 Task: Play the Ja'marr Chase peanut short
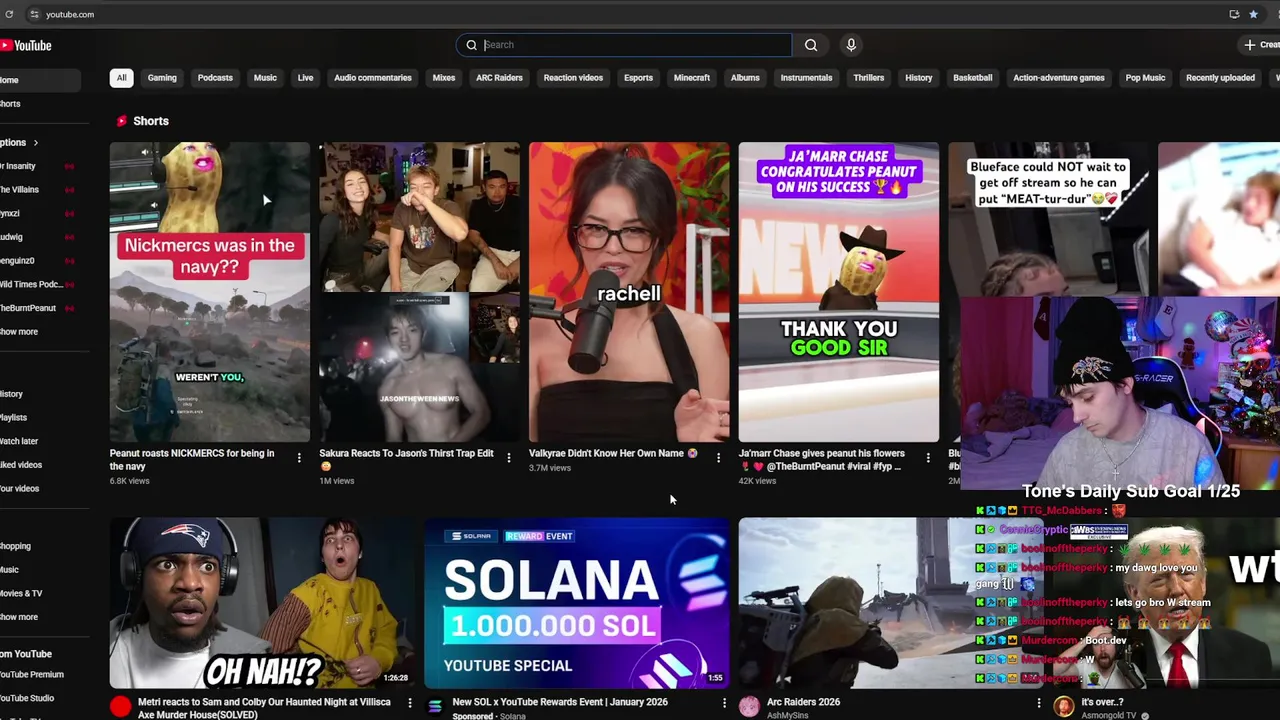click(x=839, y=292)
